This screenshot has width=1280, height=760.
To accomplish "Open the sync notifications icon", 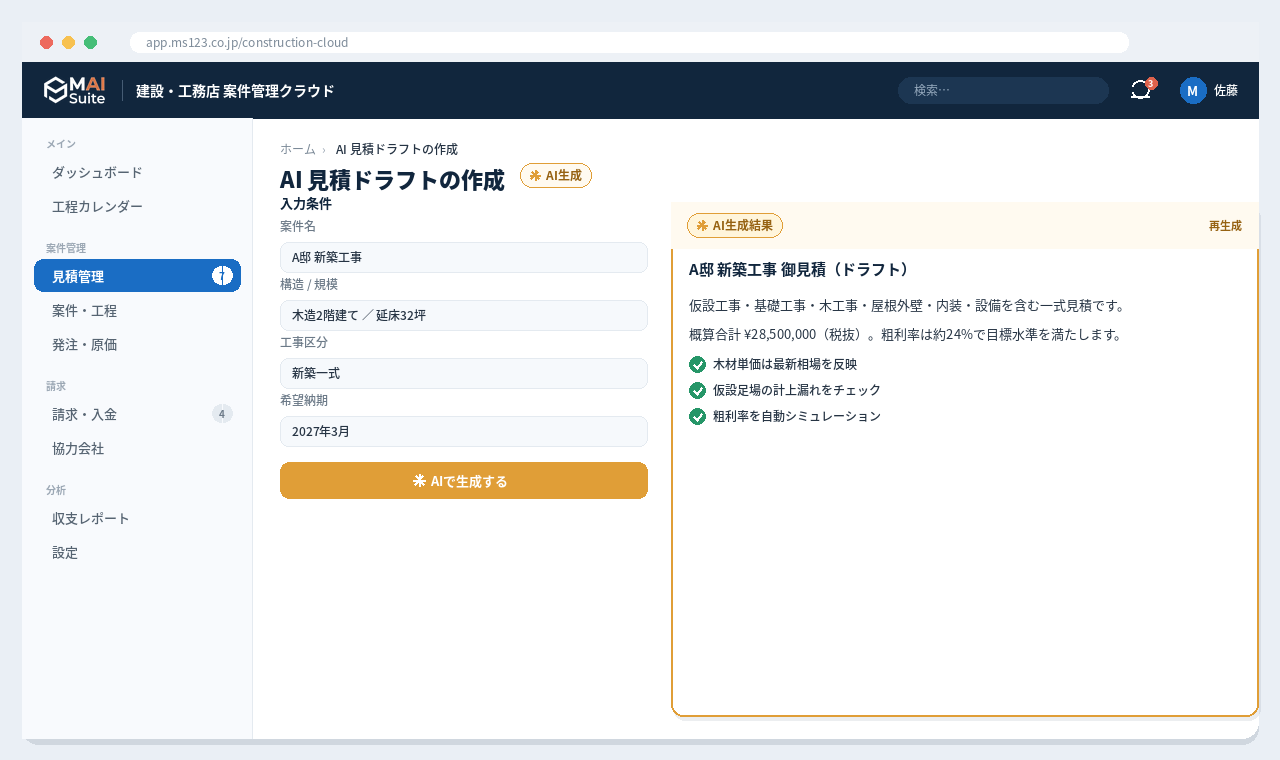I will pos(1141,90).
